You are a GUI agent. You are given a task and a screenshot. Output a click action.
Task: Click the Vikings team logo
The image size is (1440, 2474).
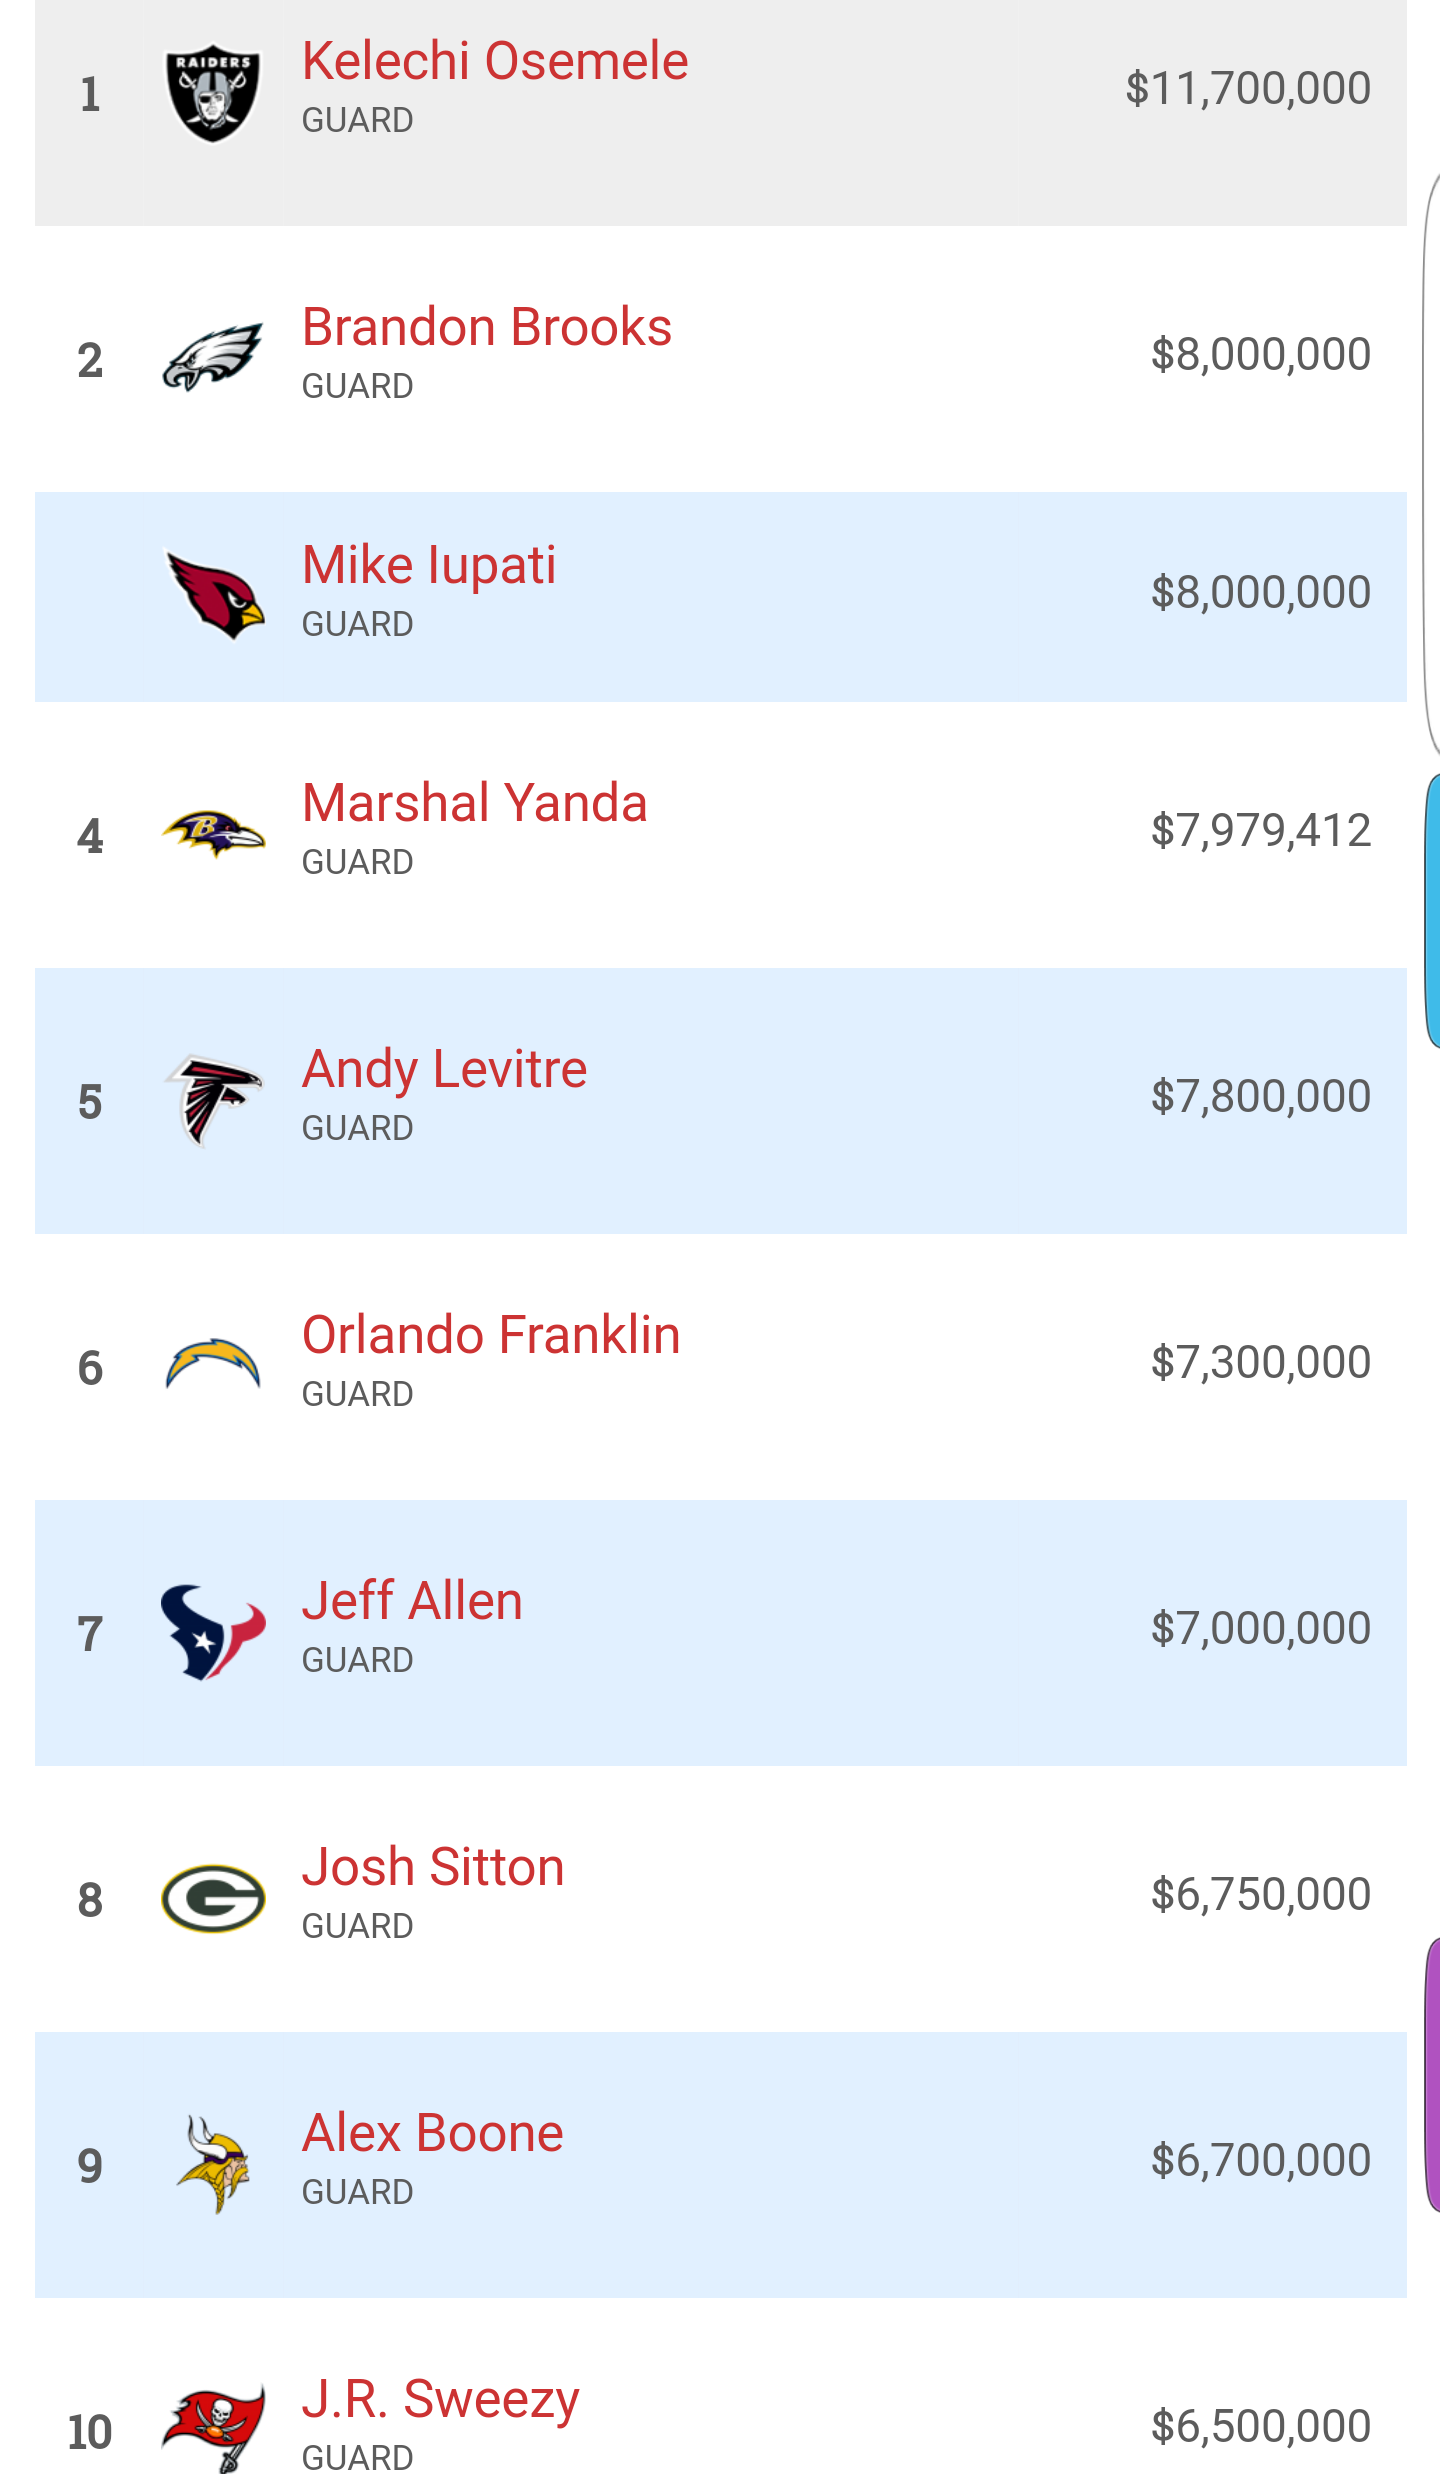(x=213, y=2164)
